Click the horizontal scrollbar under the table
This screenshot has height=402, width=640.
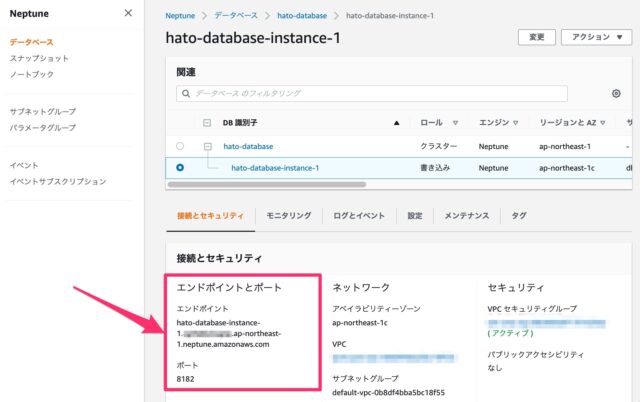(267, 184)
